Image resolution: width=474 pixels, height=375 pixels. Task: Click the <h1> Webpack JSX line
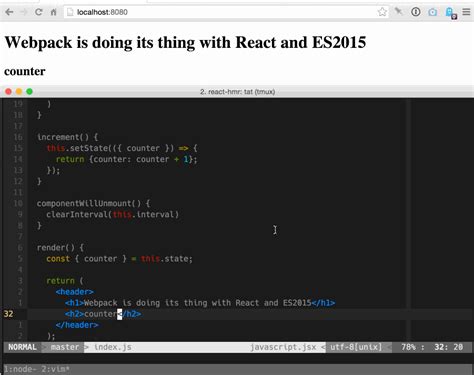click(200, 303)
